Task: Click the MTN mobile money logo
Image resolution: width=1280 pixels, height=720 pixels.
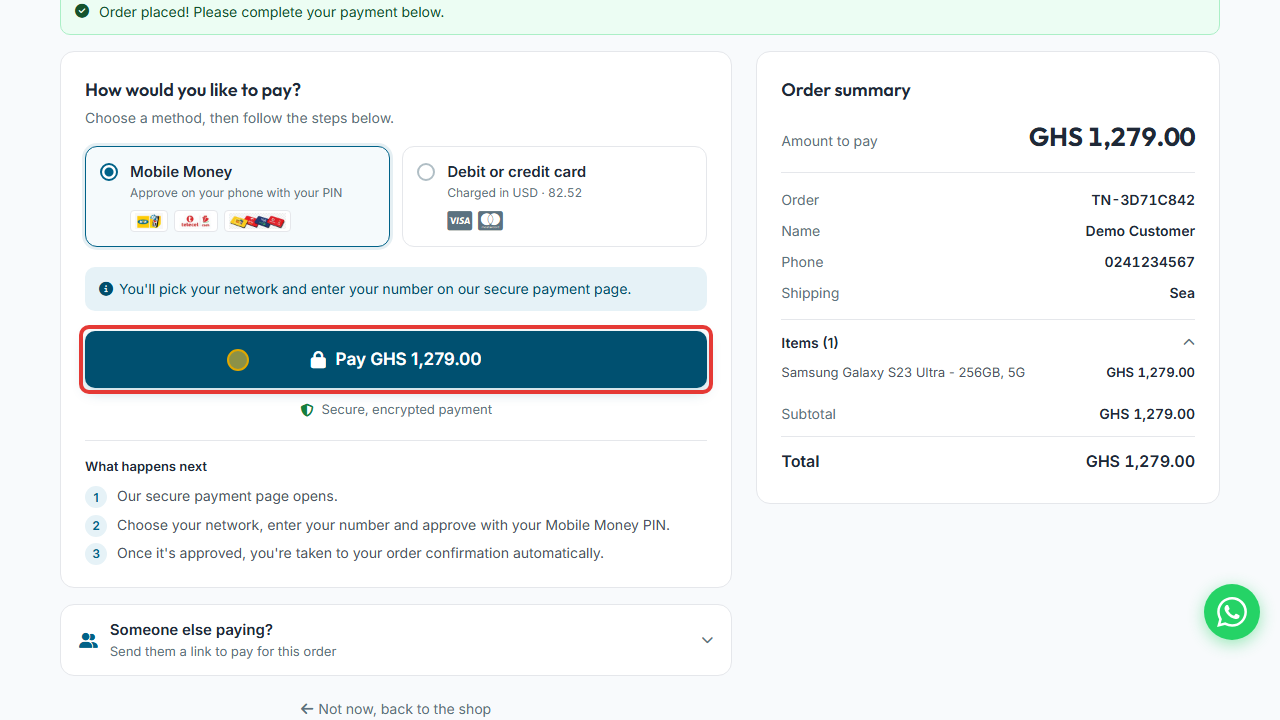Action: (x=149, y=221)
